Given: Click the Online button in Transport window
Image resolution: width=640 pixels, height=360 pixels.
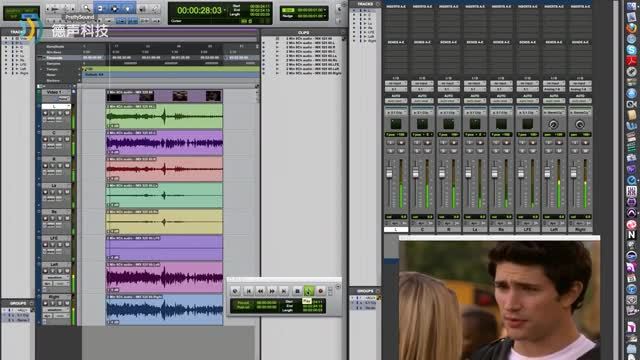Looking at the screenshot, I should (235, 291).
